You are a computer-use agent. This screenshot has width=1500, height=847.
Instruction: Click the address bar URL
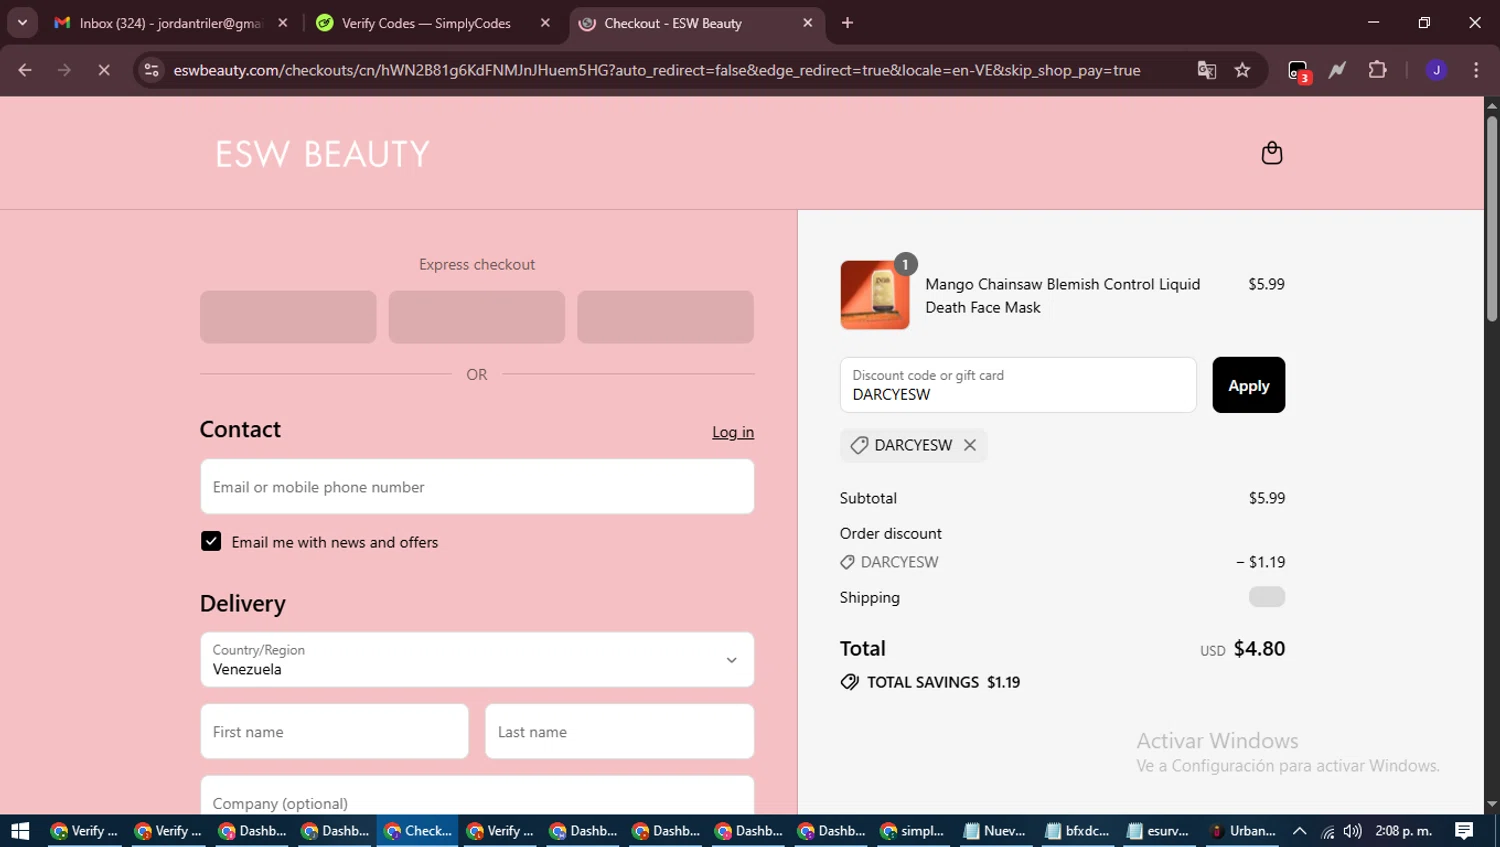pos(657,70)
